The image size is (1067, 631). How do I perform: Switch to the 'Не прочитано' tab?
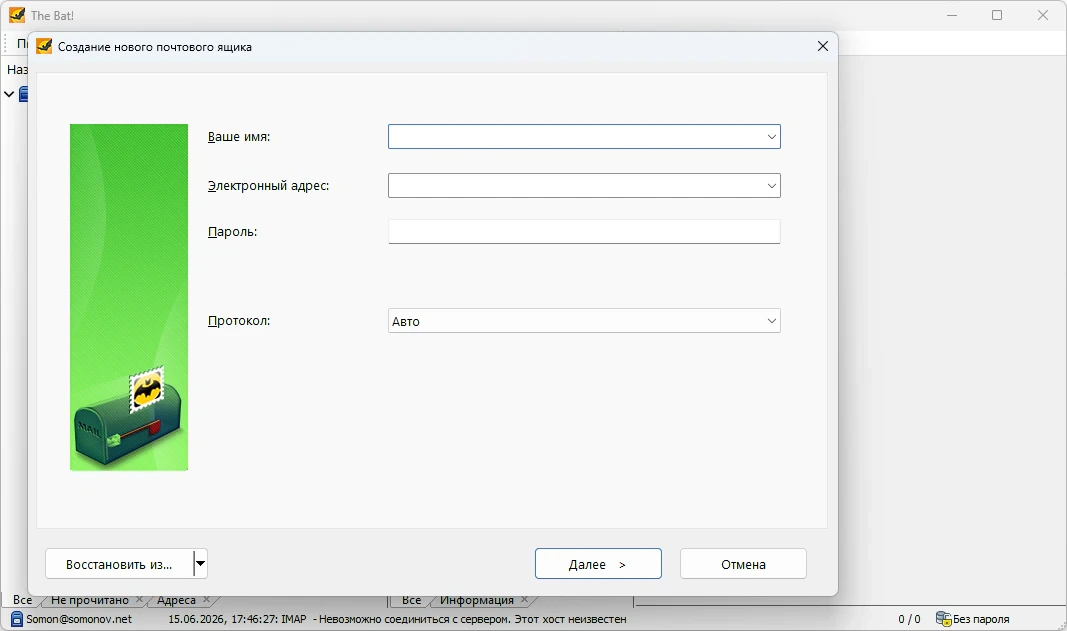coord(90,600)
